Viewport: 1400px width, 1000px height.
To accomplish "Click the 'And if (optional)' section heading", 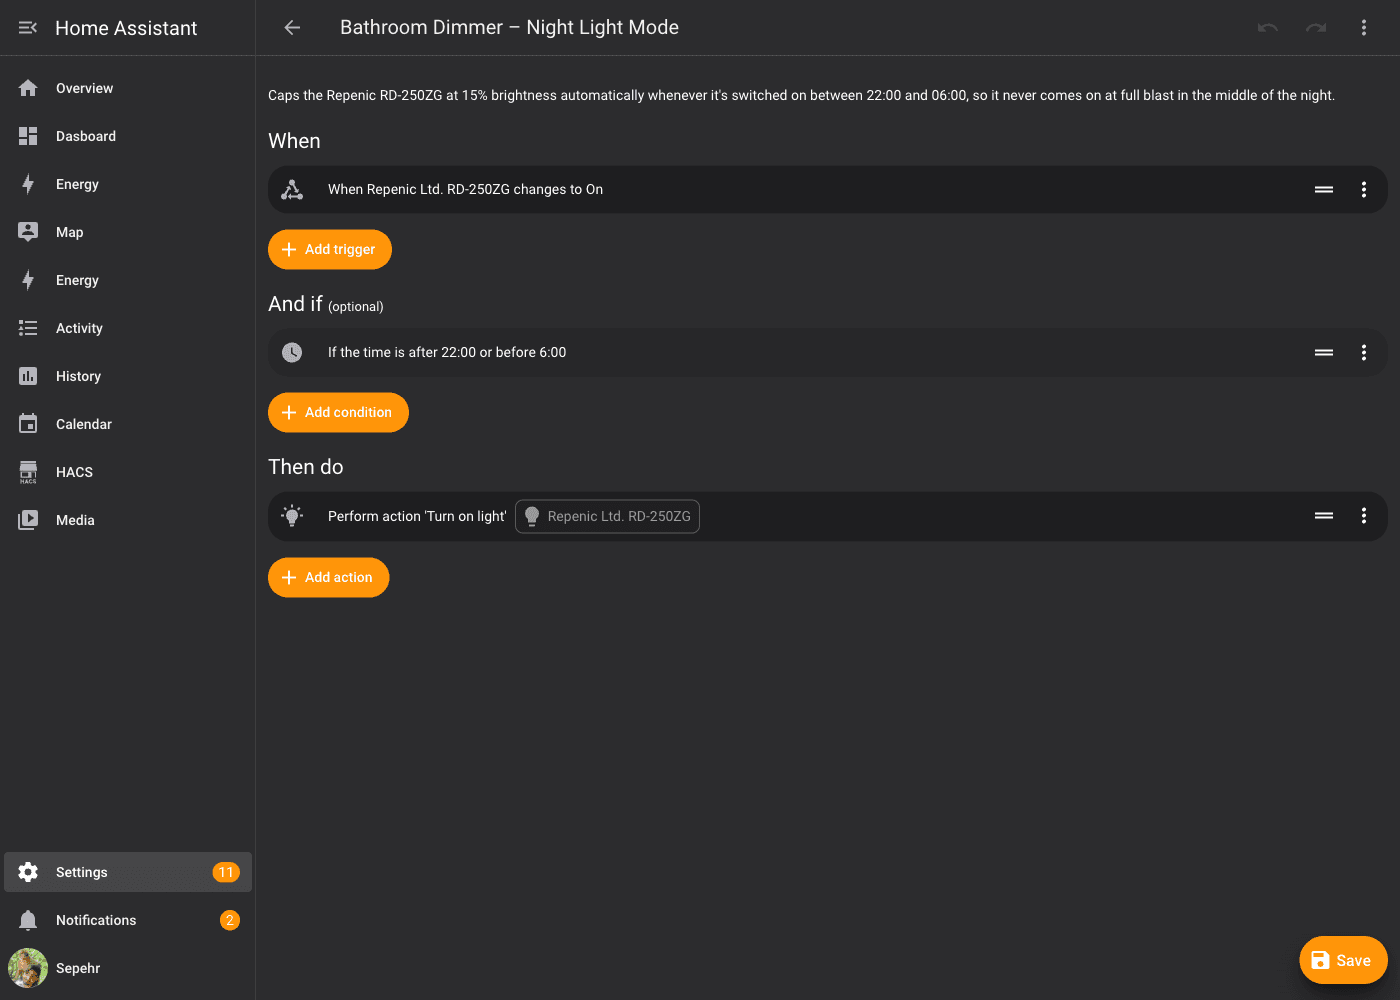I will click(x=326, y=304).
